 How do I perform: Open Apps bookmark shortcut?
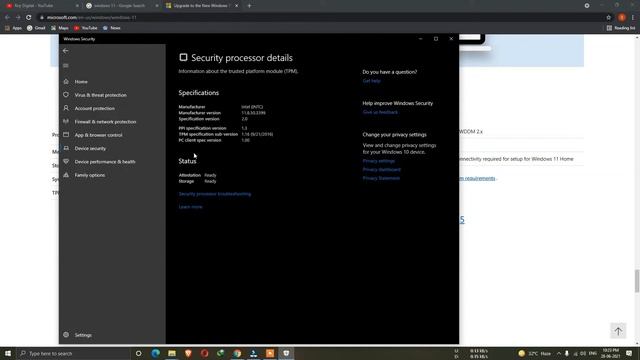(13, 28)
